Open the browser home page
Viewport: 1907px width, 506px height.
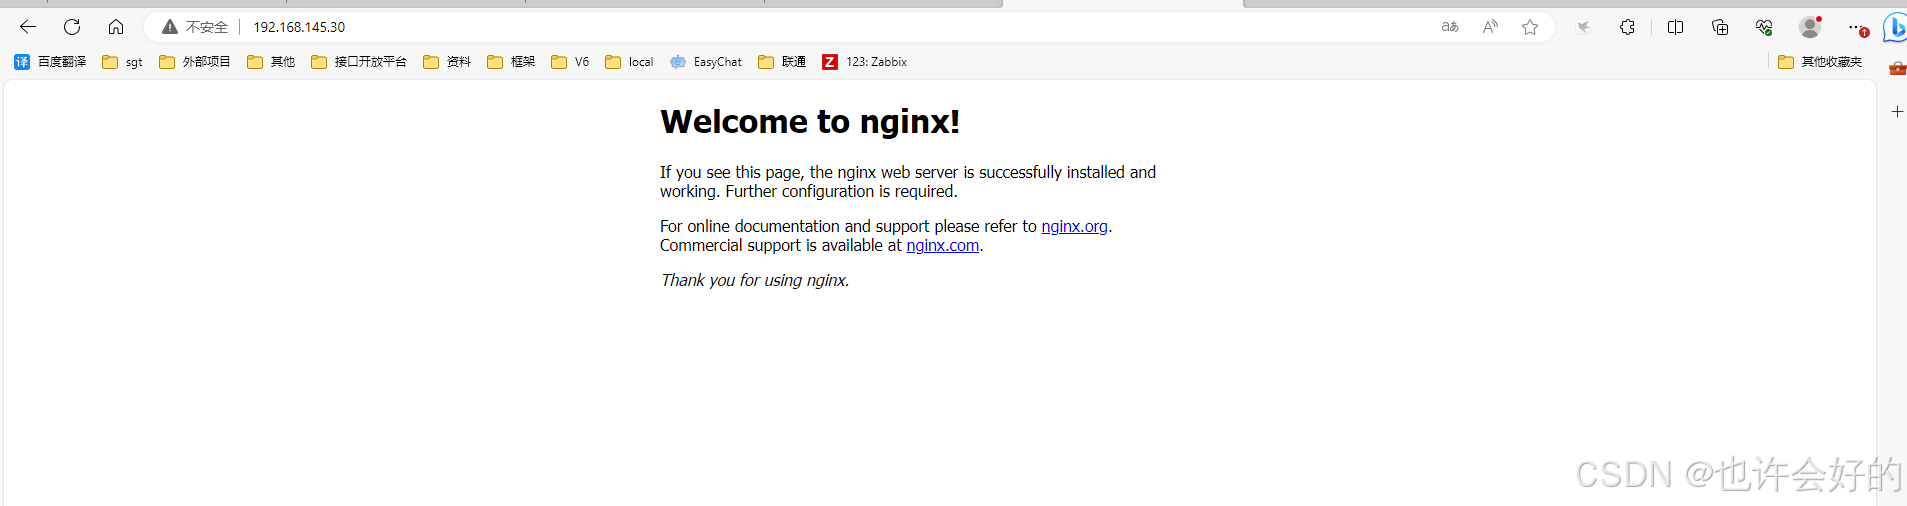[116, 27]
